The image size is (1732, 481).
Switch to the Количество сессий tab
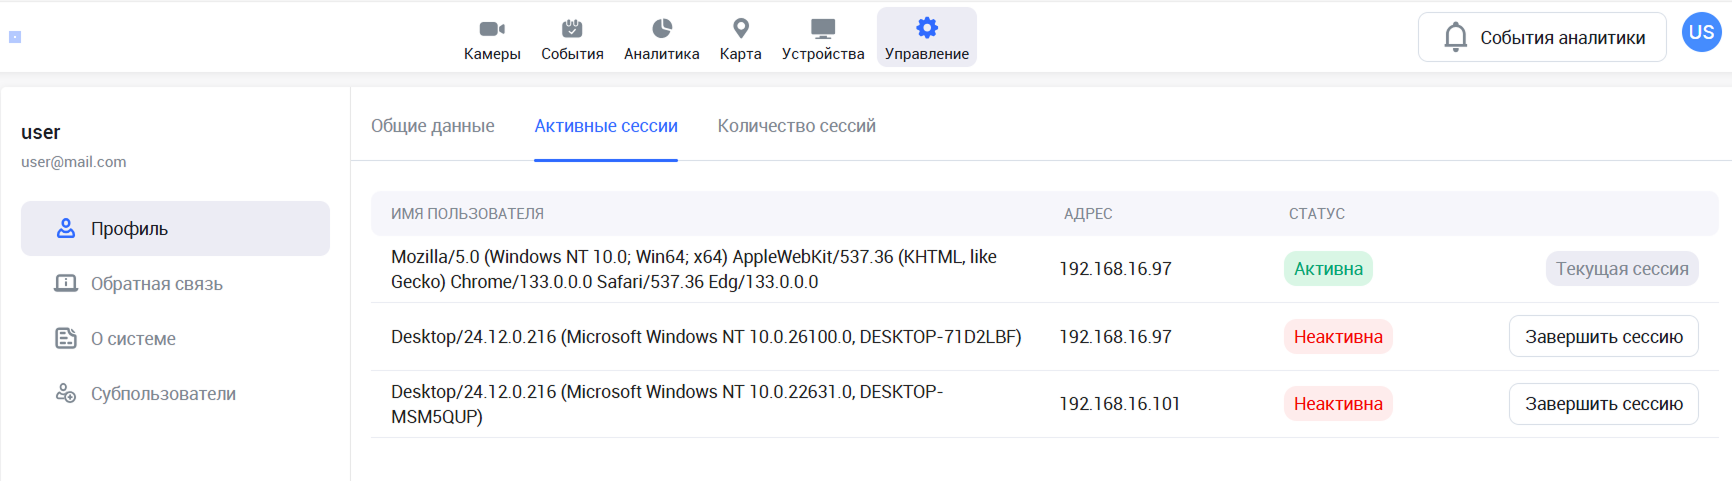point(796,126)
